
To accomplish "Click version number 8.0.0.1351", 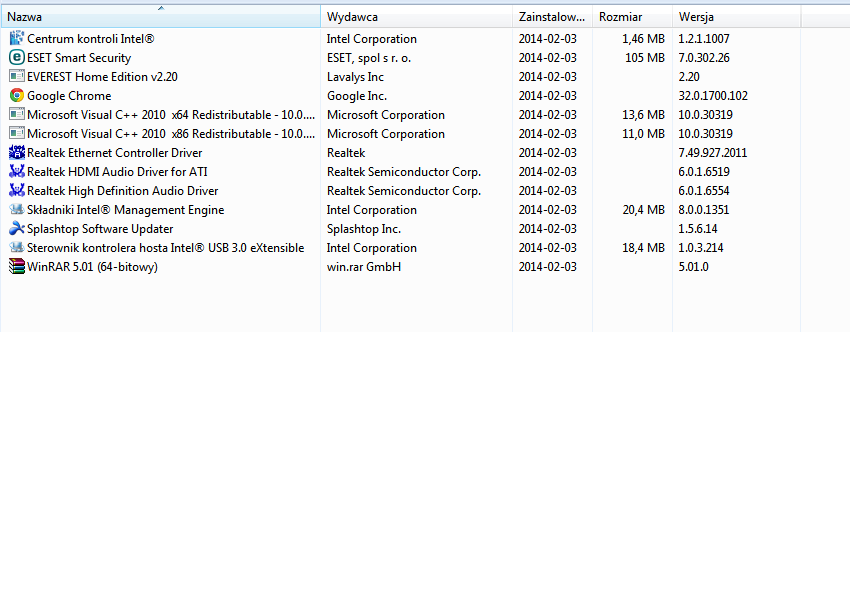I will [704, 210].
